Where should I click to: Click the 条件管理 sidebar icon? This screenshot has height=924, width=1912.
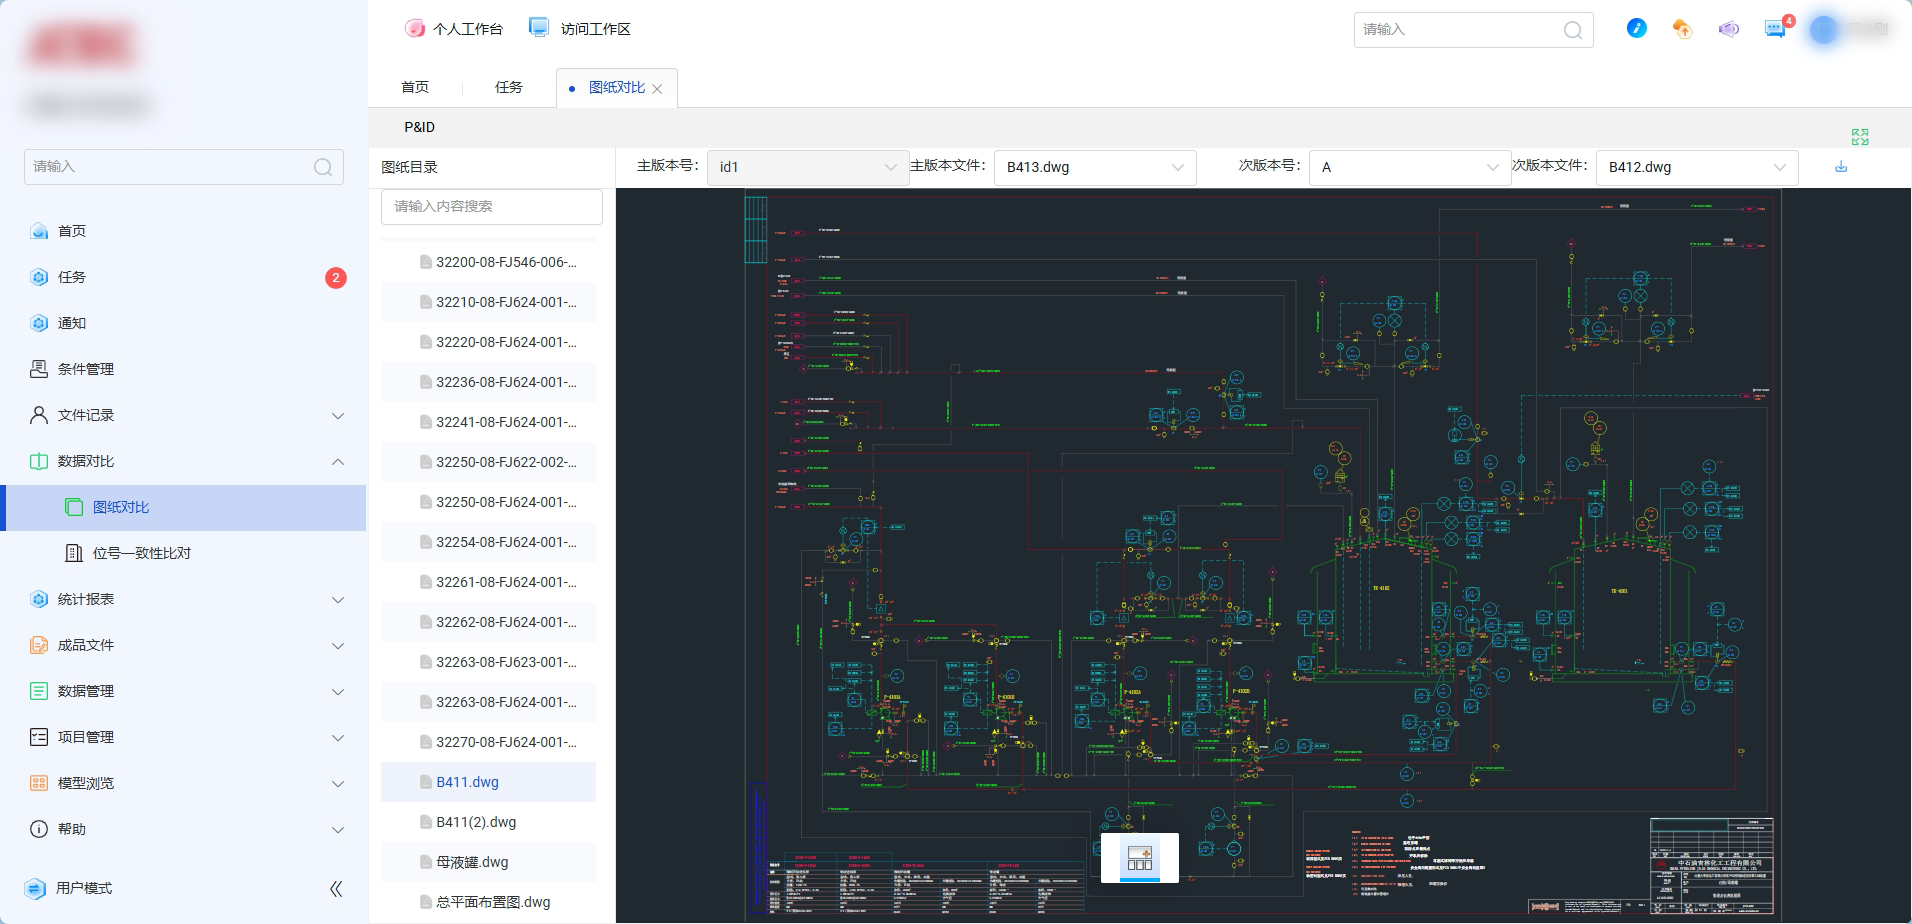(39, 369)
